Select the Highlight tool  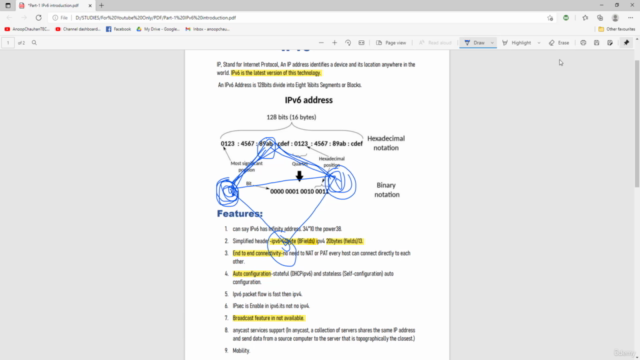pyautogui.click(x=517, y=43)
